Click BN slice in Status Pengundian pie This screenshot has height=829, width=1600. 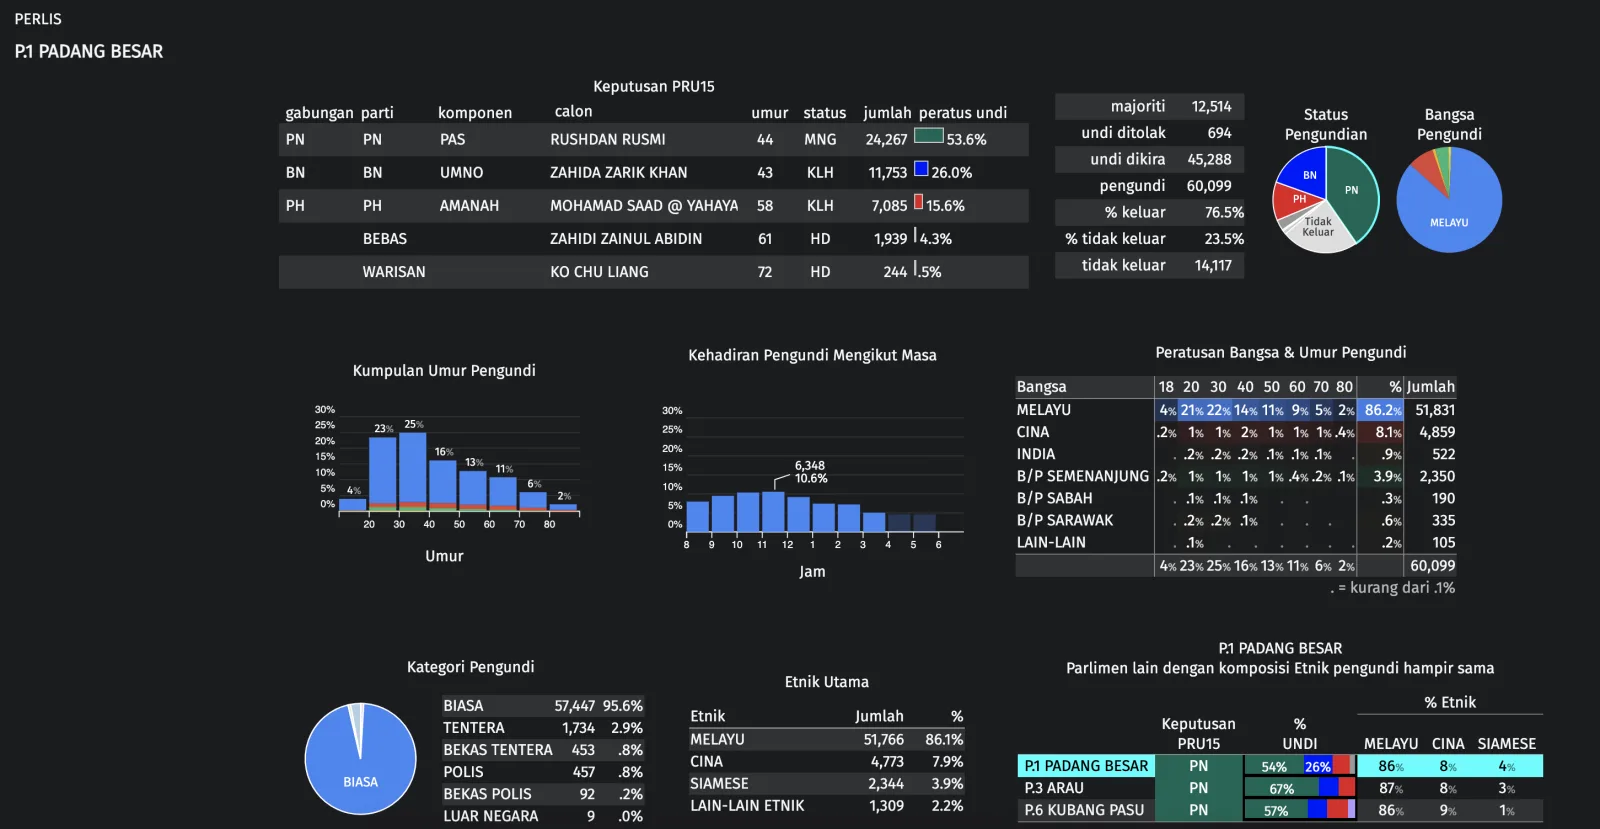(1306, 172)
